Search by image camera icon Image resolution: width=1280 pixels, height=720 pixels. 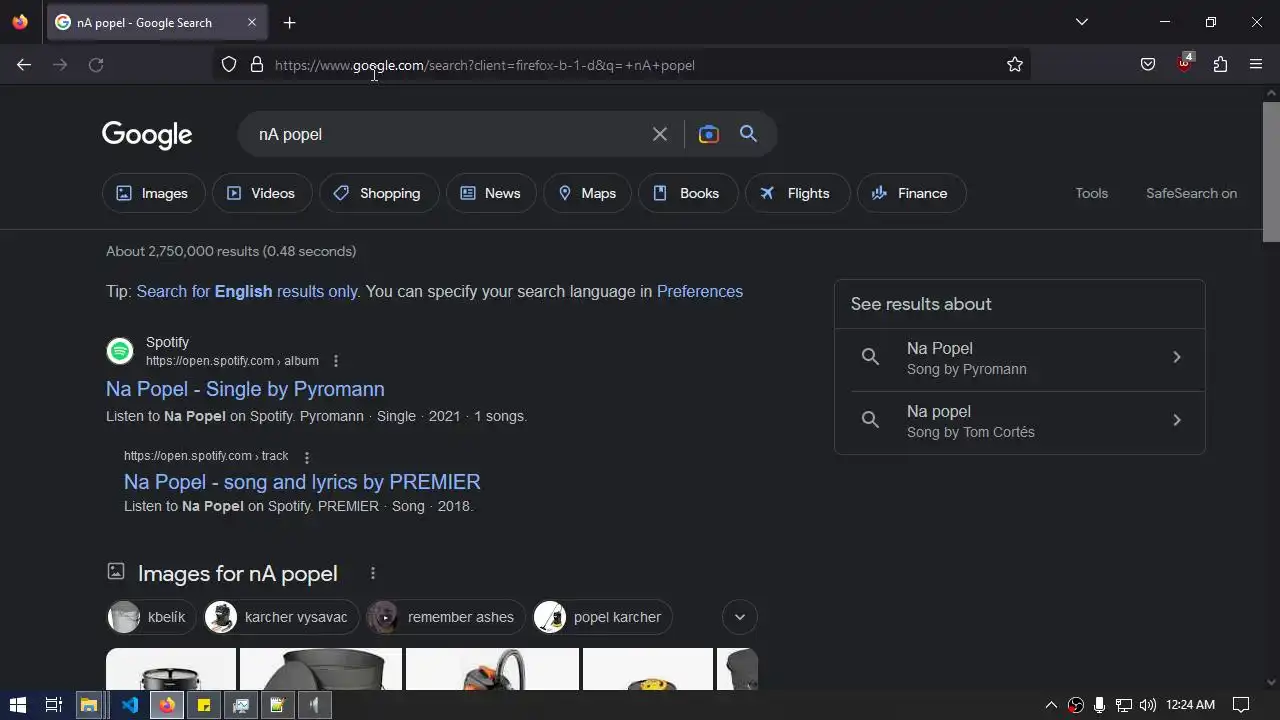[709, 134]
